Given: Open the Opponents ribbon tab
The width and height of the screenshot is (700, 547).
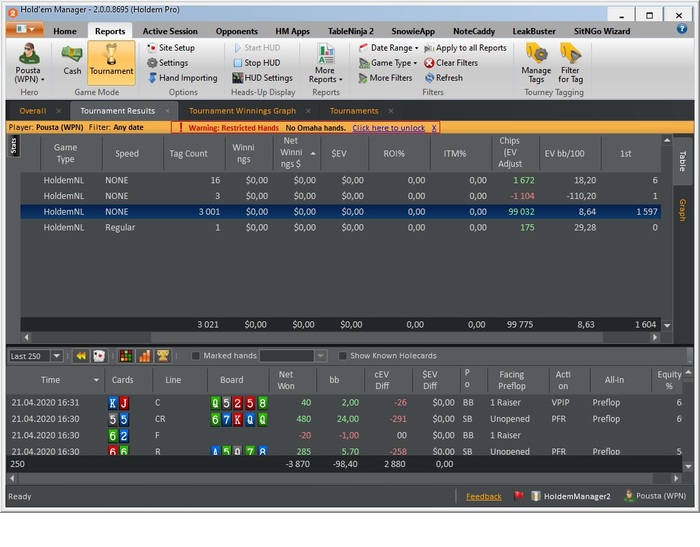Looking at the screenshot, I should coord(237,31).
